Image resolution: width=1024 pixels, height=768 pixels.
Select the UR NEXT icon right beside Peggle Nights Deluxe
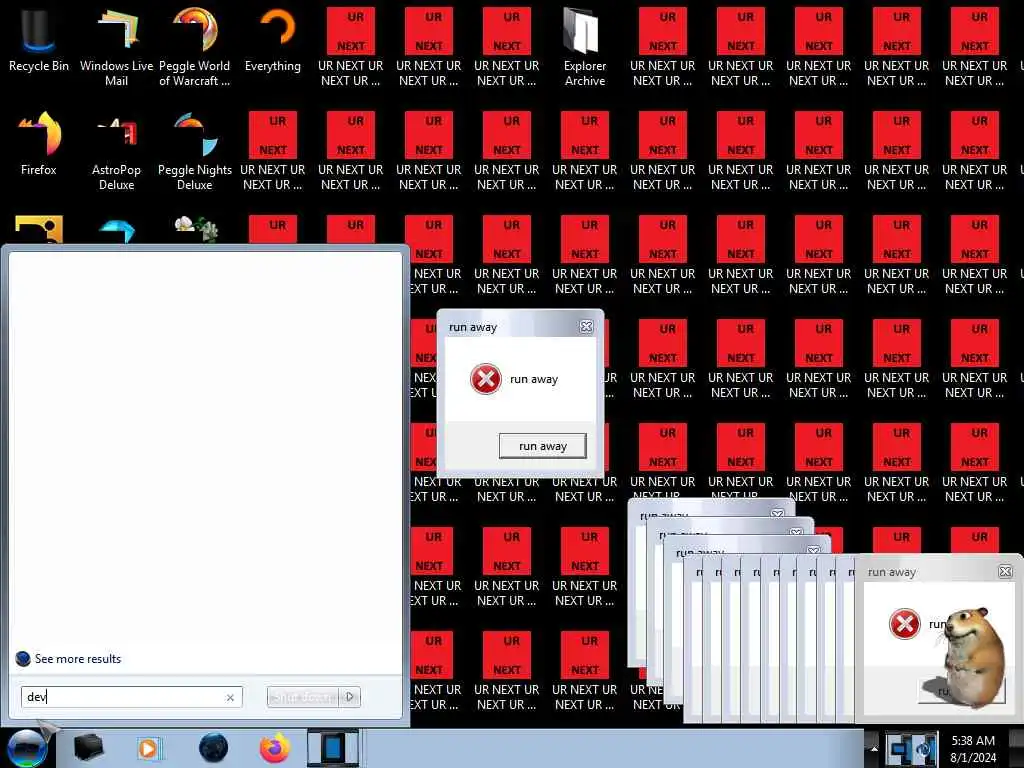(x=273, y=150)
